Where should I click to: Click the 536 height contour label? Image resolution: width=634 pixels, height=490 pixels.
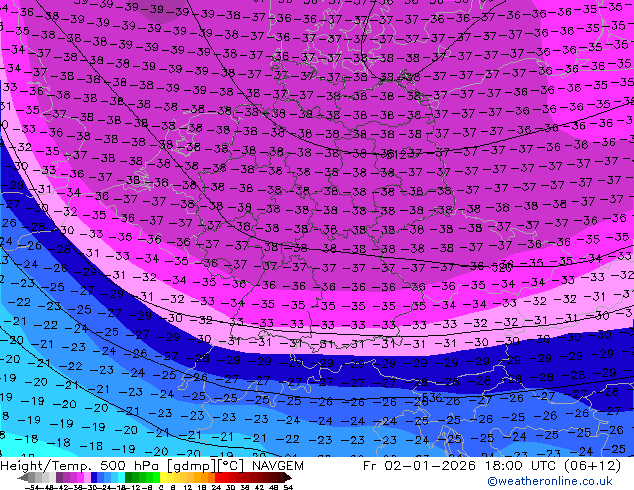coord(432,397)
